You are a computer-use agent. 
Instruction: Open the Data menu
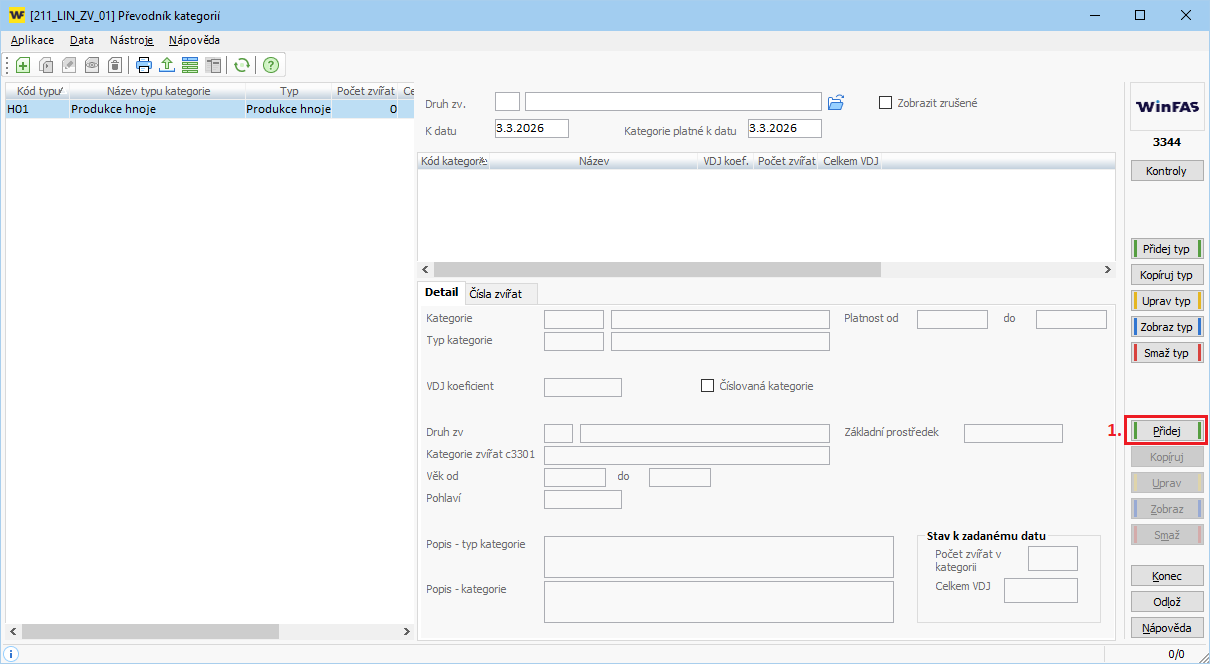(82, 40)
